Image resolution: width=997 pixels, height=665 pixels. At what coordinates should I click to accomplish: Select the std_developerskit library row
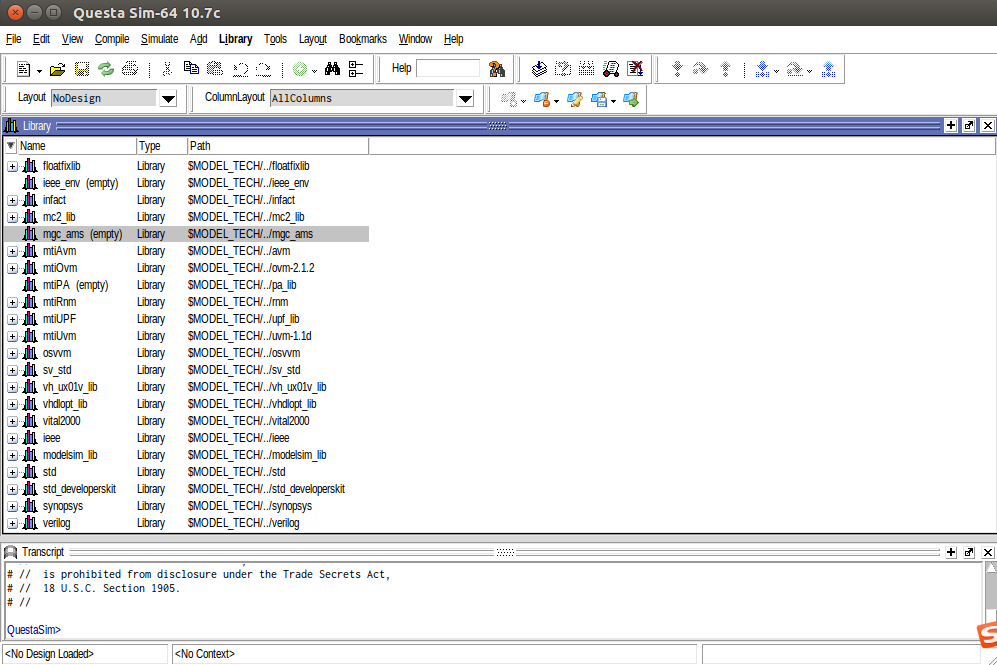pyautogui.click(x=187, y=489)
